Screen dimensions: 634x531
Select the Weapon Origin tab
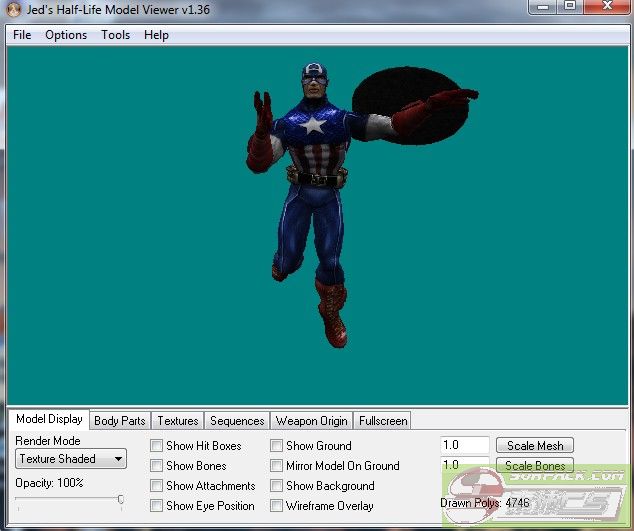[311, 421]
